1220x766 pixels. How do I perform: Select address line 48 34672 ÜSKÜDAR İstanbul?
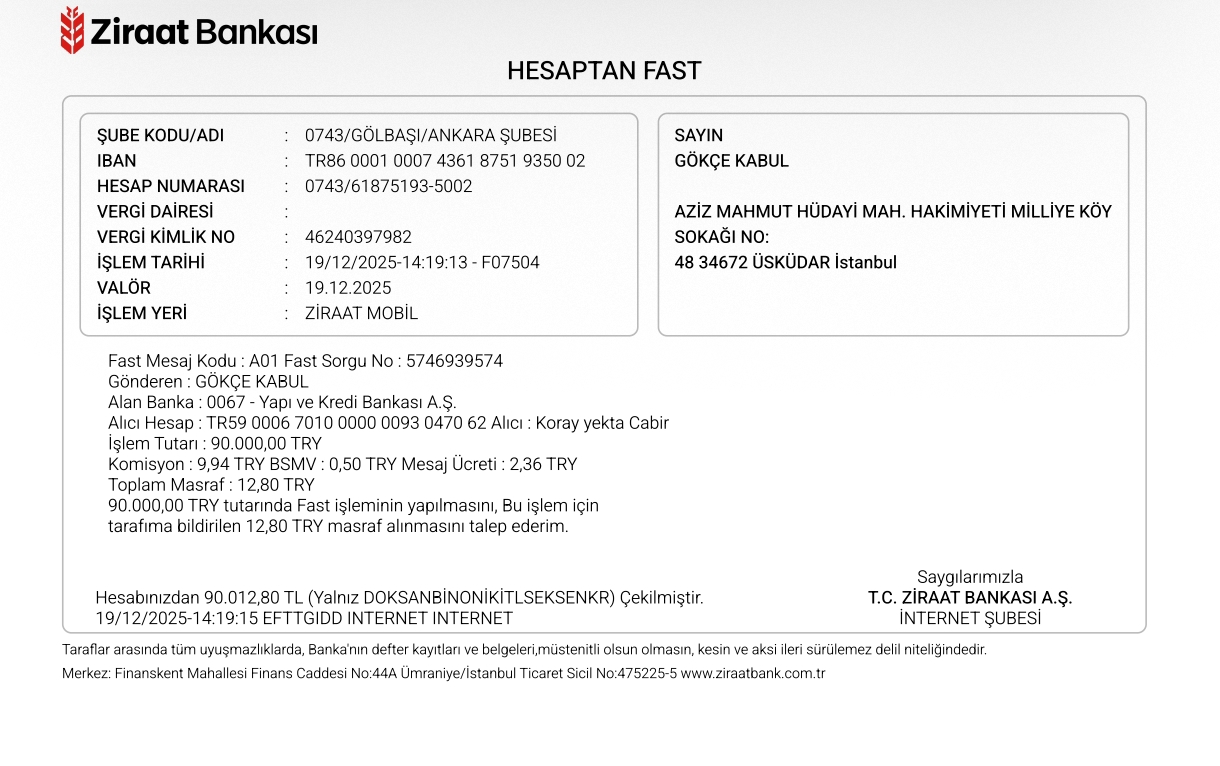(x=786, y=263)
